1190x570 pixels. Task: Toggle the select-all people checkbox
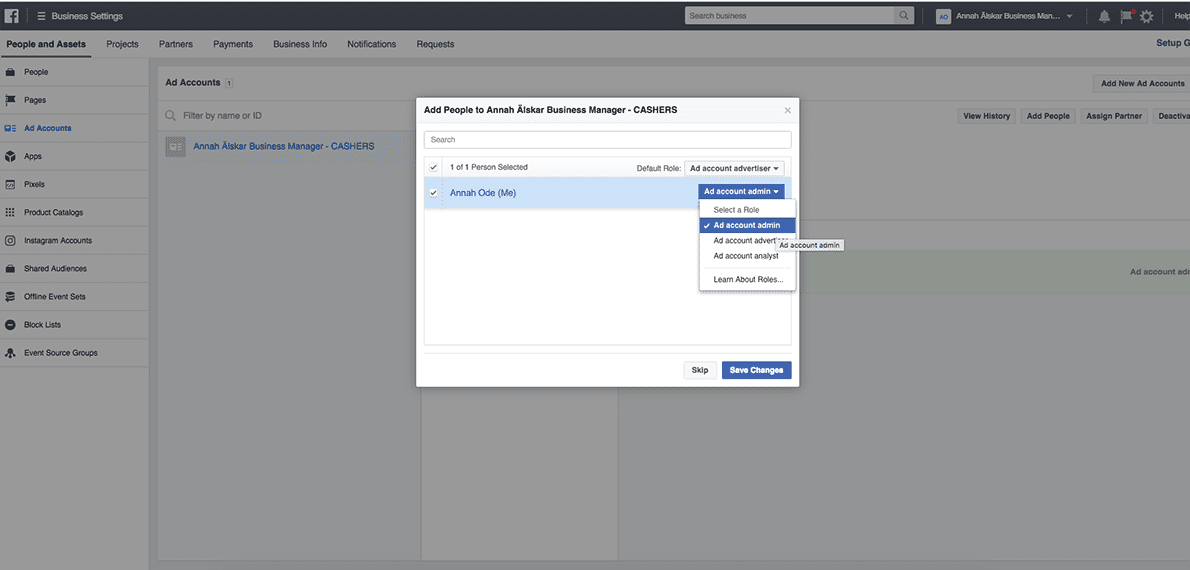click(433, 167)
